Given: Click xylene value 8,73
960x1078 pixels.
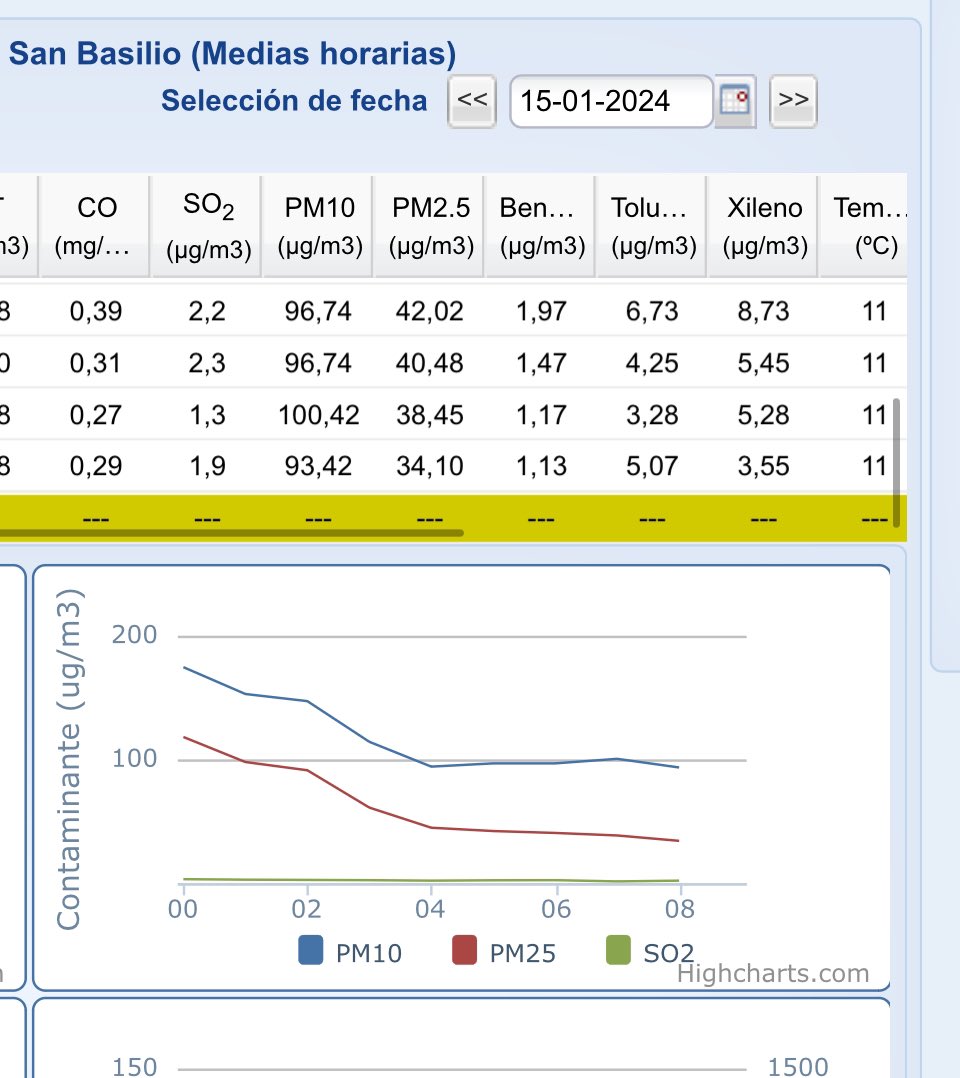Looking at the screenshot, I should click(763, 311).
